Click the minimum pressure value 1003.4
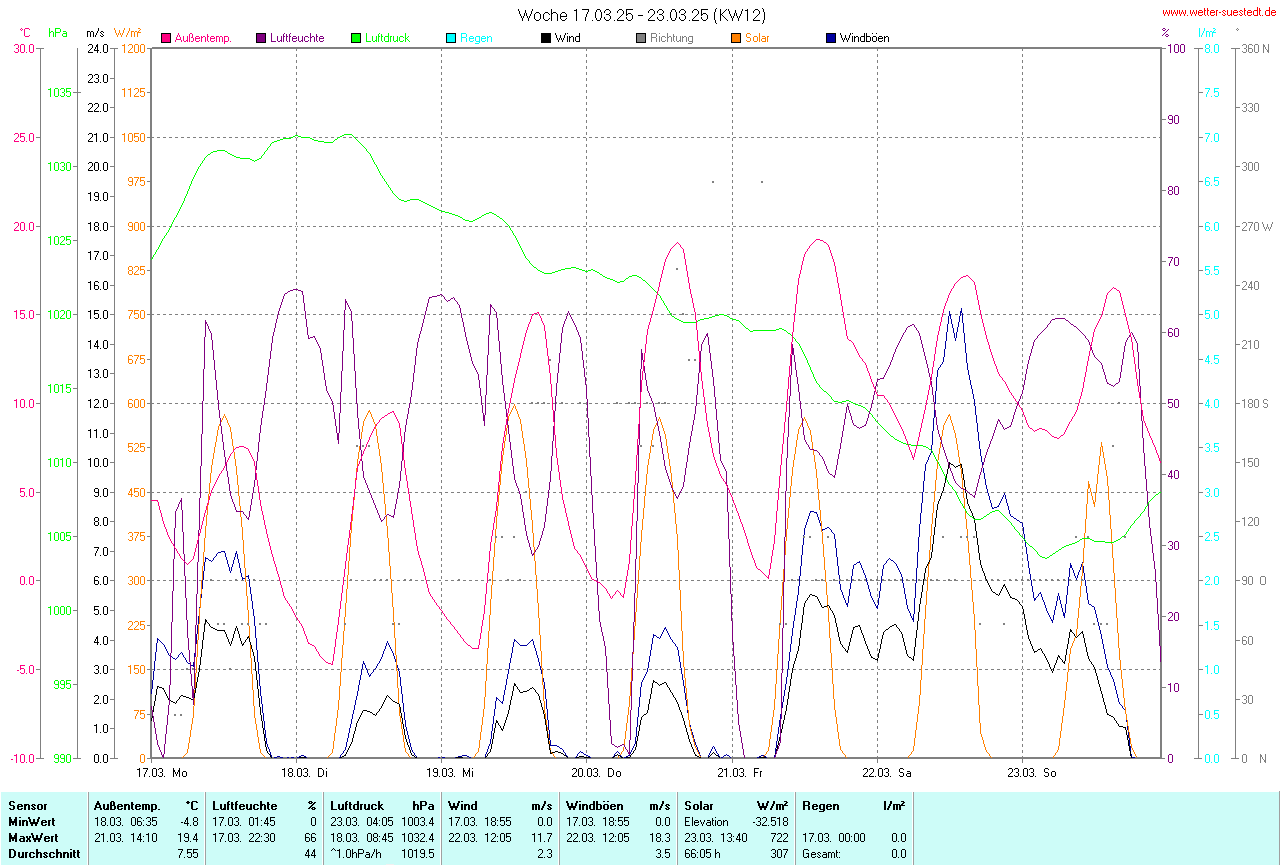The height and width of the screenshot is (865, 1280). [x=417, y=821]
